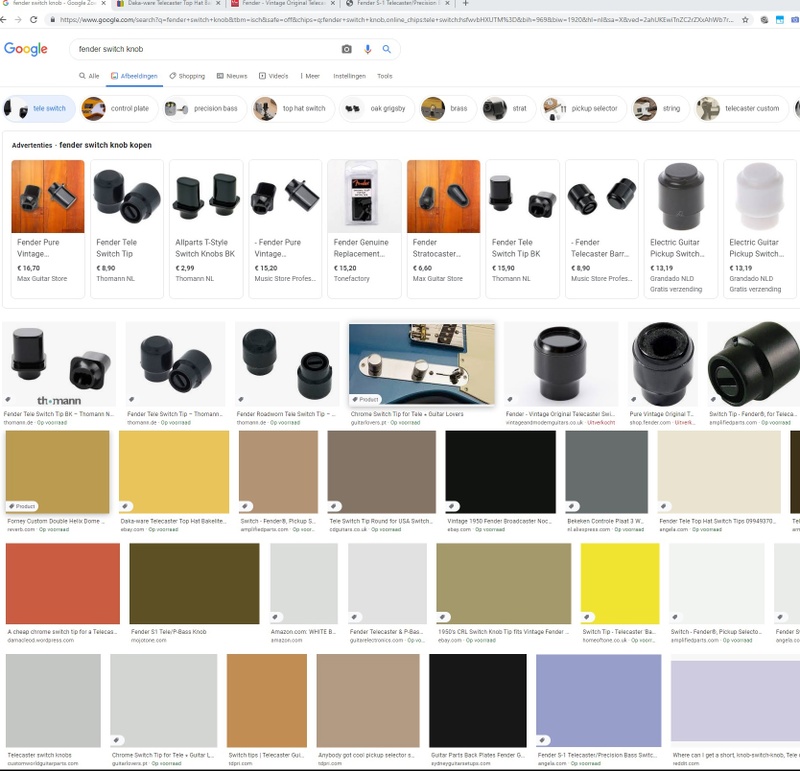Click 'Where can I get a short knob-switch-knob' reddit title
Viewport: 800px width, 771px height.
[735, 755]
